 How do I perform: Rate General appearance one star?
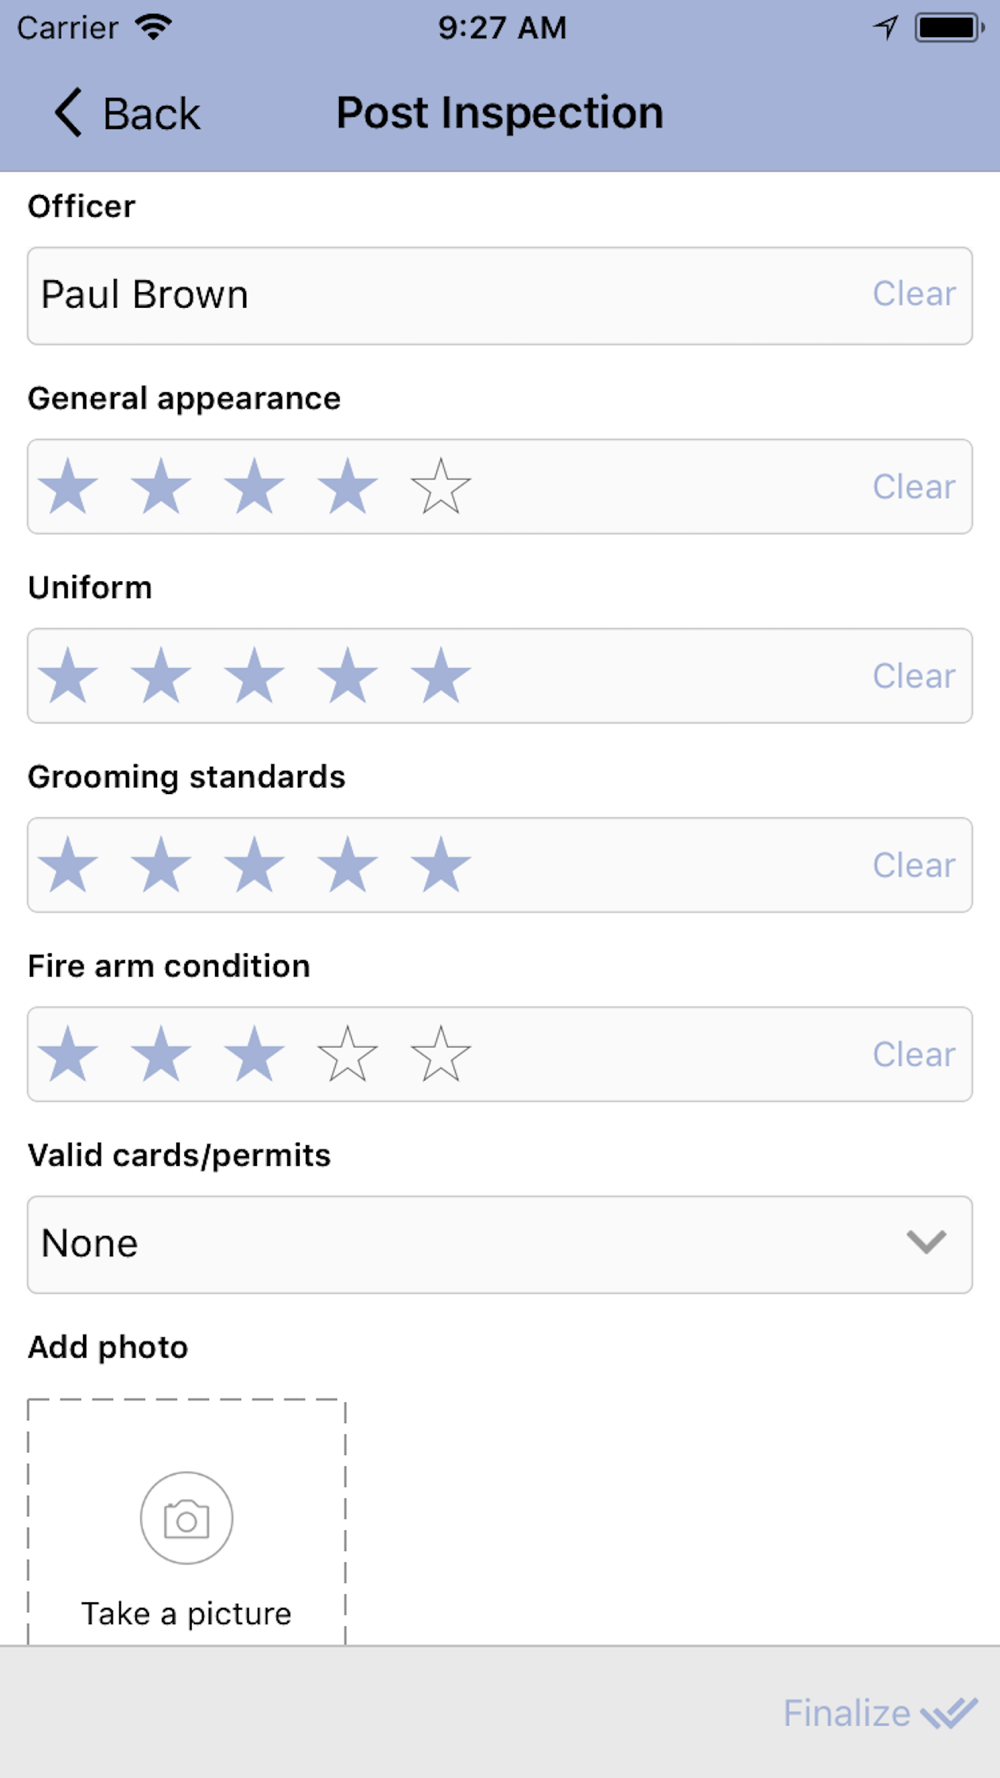pyautogui.click(x=68, y=487)
